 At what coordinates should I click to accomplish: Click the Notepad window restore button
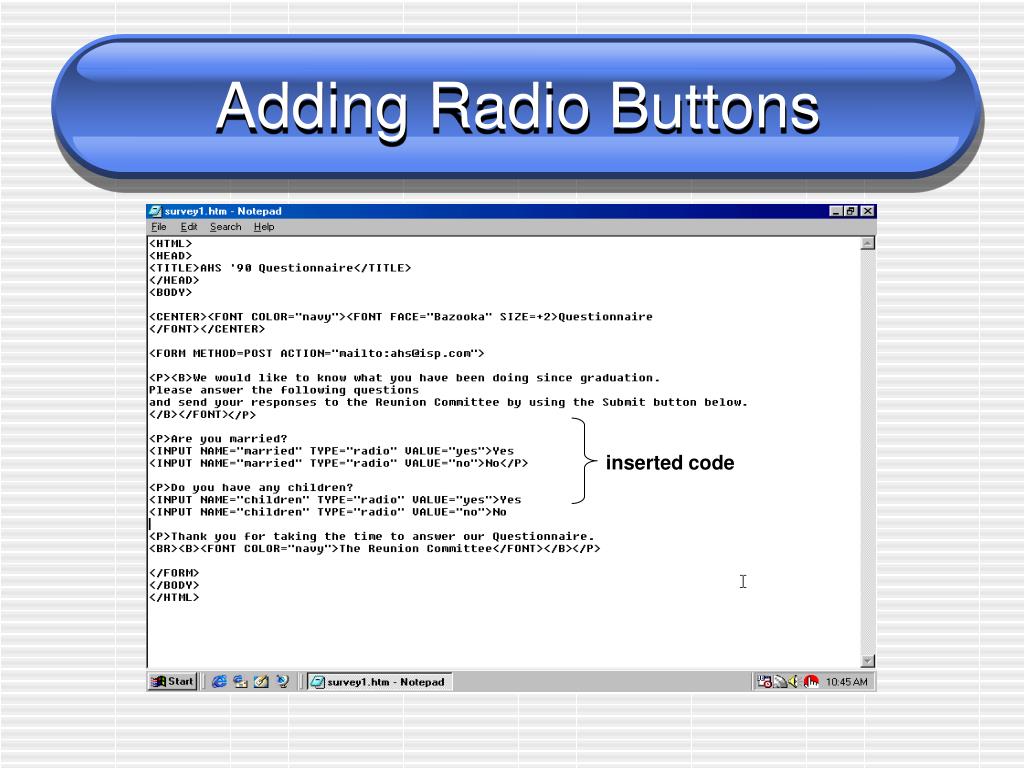[851, 211]
